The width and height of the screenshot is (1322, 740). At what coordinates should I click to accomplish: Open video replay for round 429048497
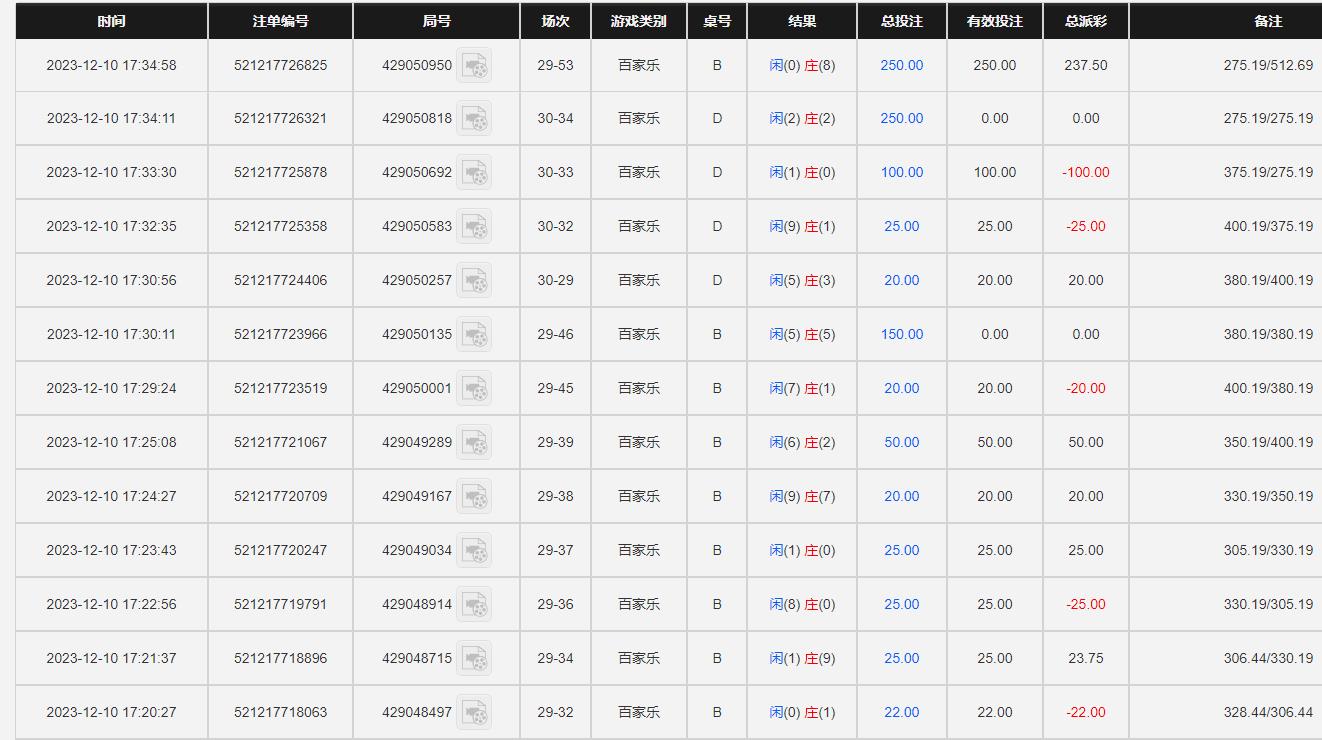click(474, 713)
